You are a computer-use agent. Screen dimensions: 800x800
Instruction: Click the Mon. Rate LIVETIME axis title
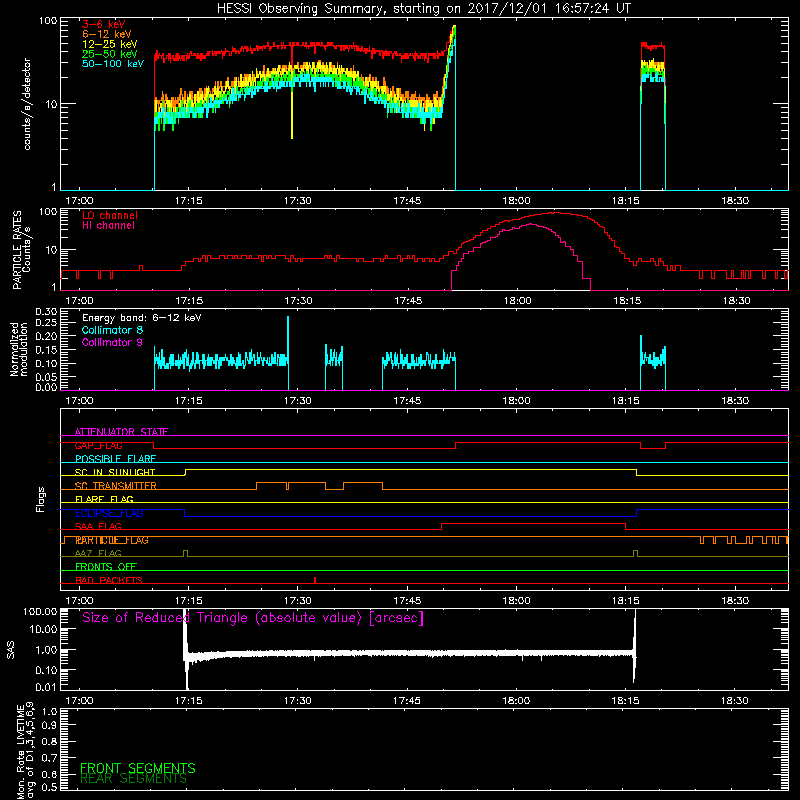point(25,751)
